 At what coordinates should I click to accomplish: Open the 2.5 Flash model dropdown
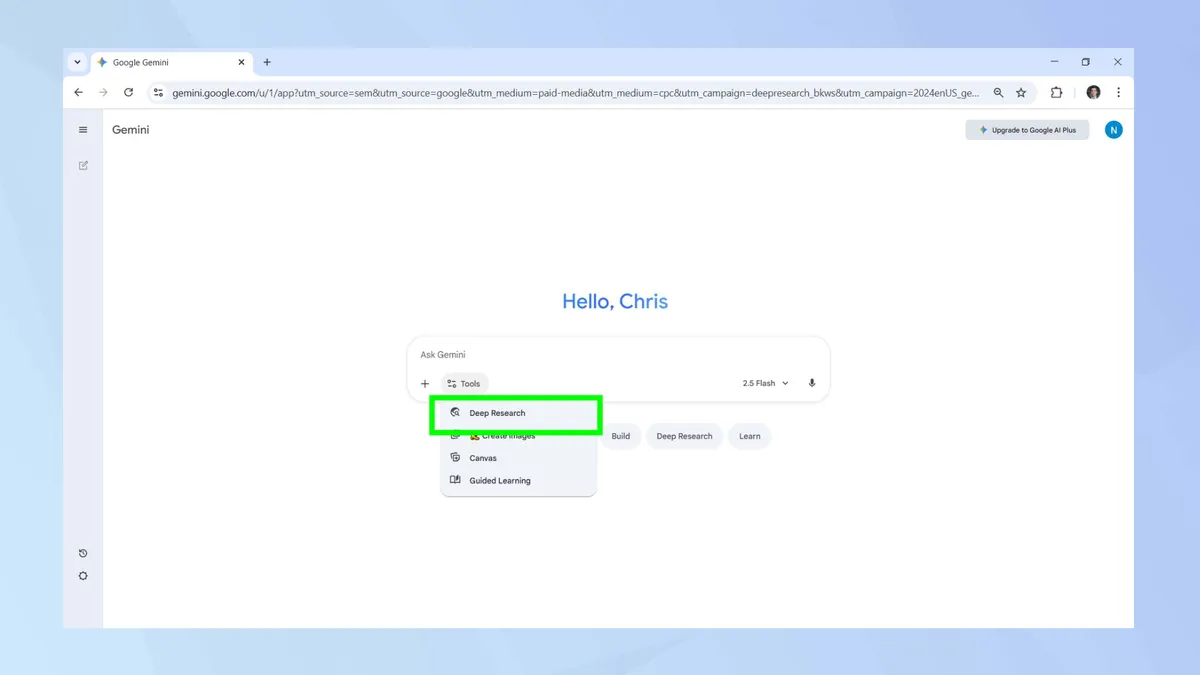coord(765,383)
